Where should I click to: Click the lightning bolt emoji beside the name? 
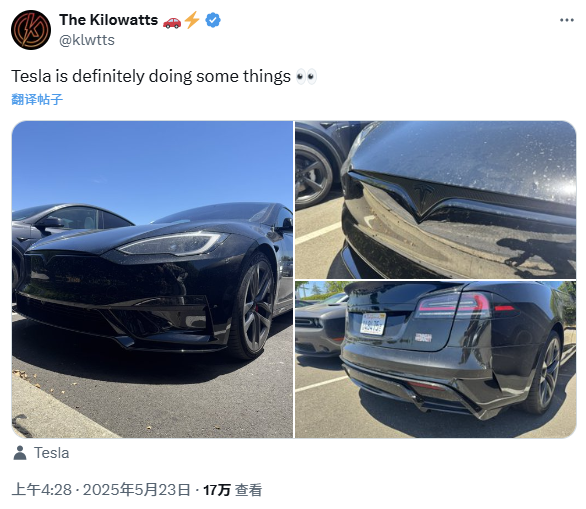[x=192, y=20]
